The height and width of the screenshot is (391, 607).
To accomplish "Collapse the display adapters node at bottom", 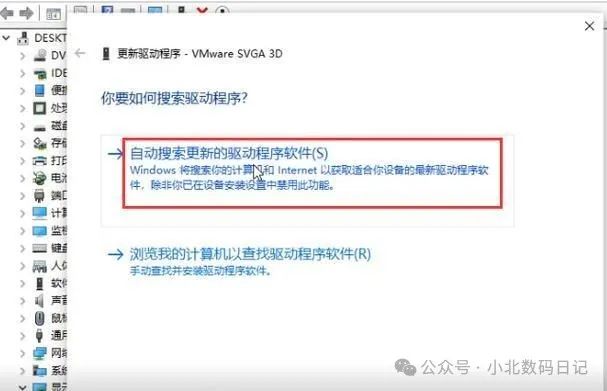I will click(x=22, y=387).
